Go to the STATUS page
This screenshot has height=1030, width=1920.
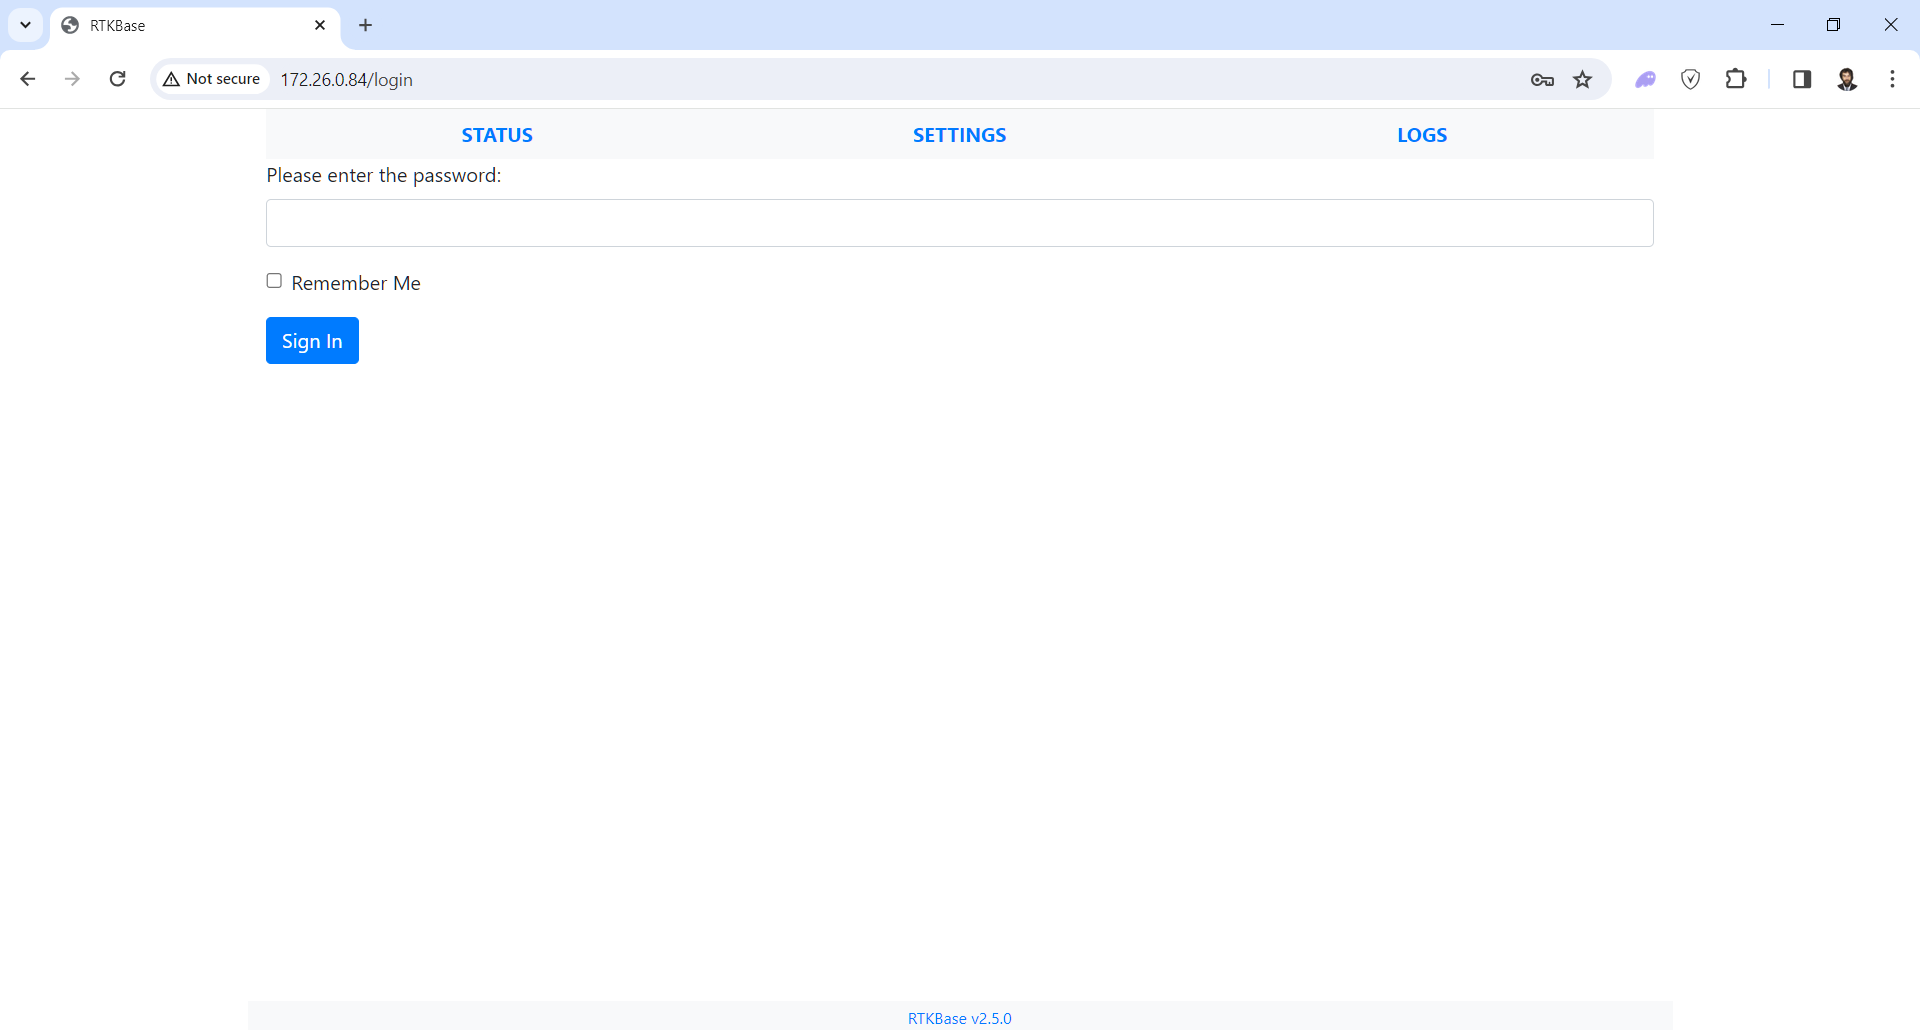497,135
